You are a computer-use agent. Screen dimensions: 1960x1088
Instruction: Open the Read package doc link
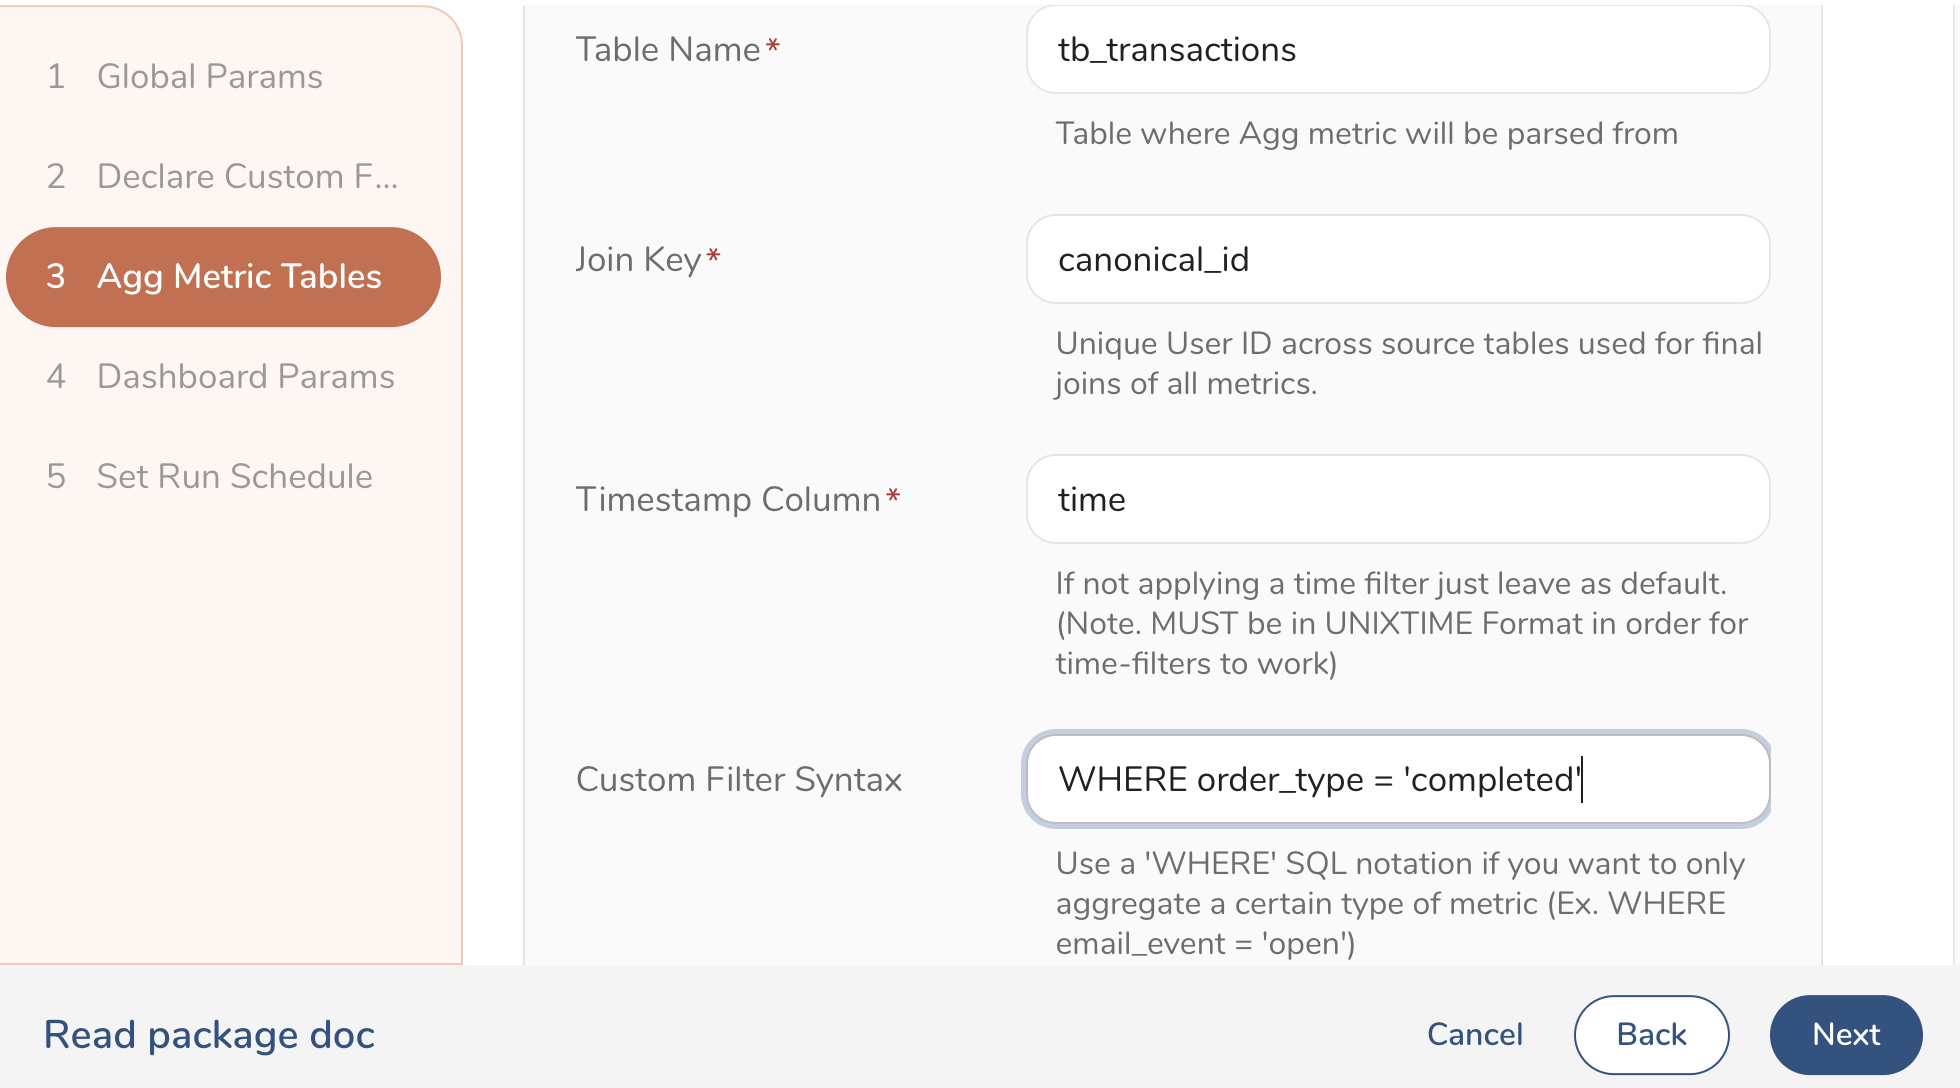click(209, 1035)
